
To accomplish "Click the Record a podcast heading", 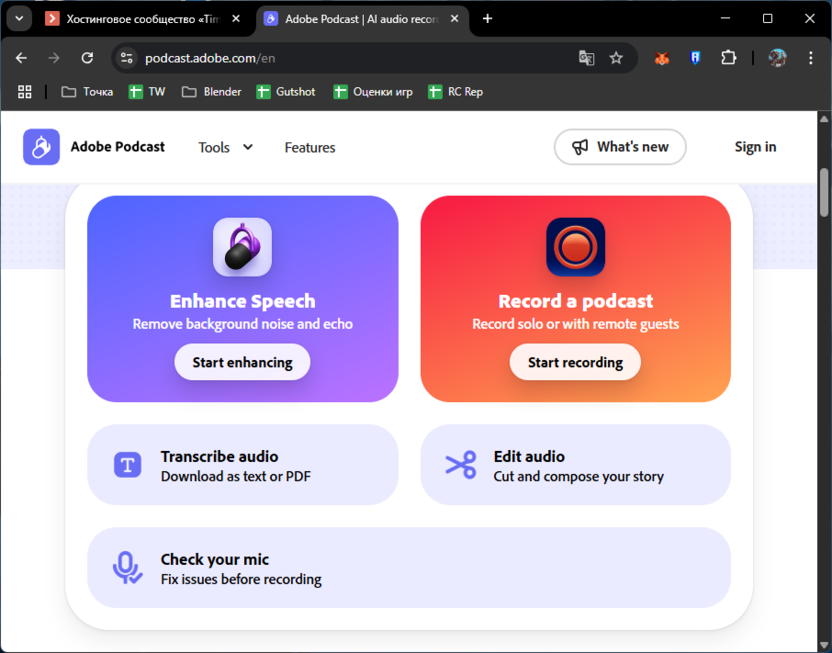I will pos(576,301).
